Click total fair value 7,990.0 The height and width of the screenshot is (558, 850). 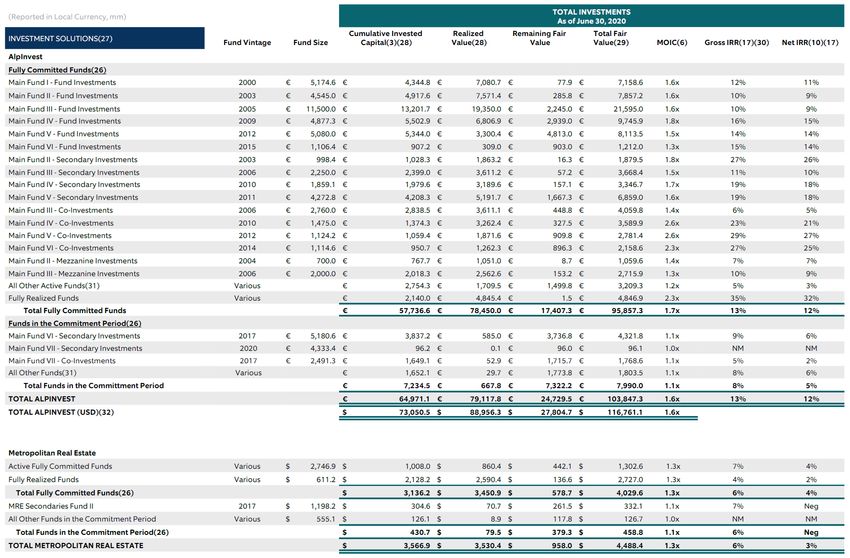point(630,386)
